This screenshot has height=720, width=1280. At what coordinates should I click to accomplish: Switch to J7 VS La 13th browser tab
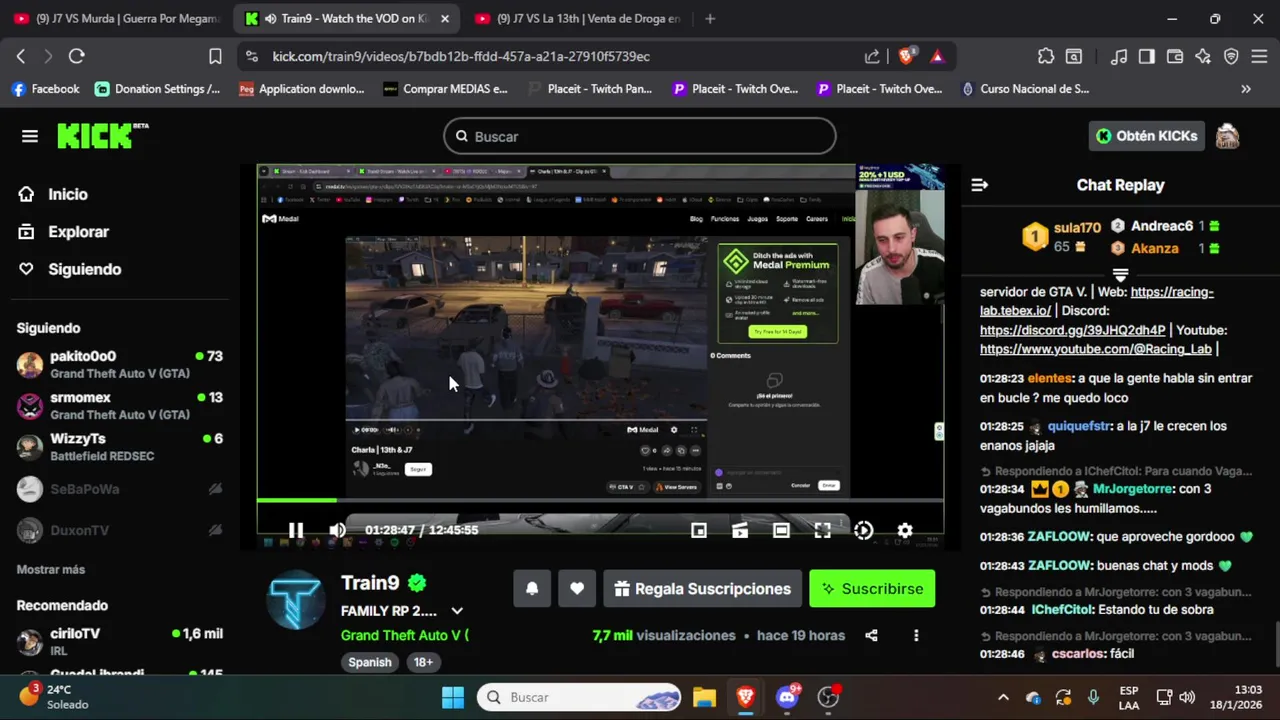pos(578,18)
